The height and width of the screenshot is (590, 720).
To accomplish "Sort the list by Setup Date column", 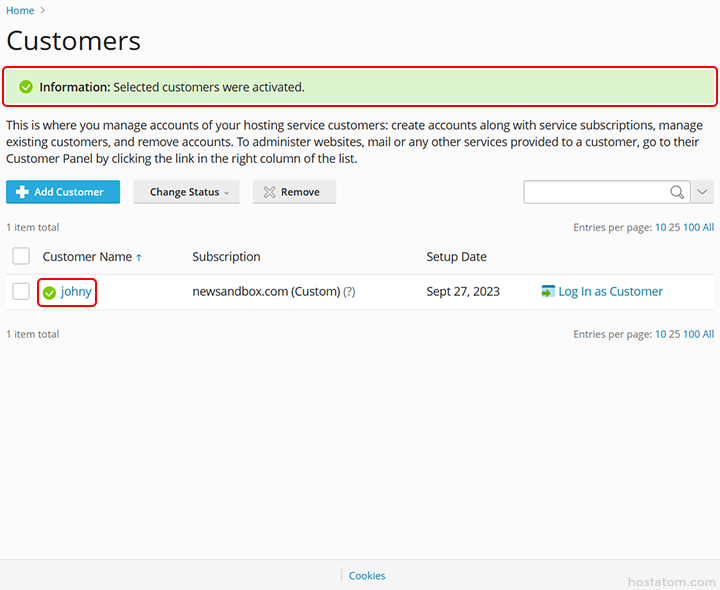I will point(456,257).
